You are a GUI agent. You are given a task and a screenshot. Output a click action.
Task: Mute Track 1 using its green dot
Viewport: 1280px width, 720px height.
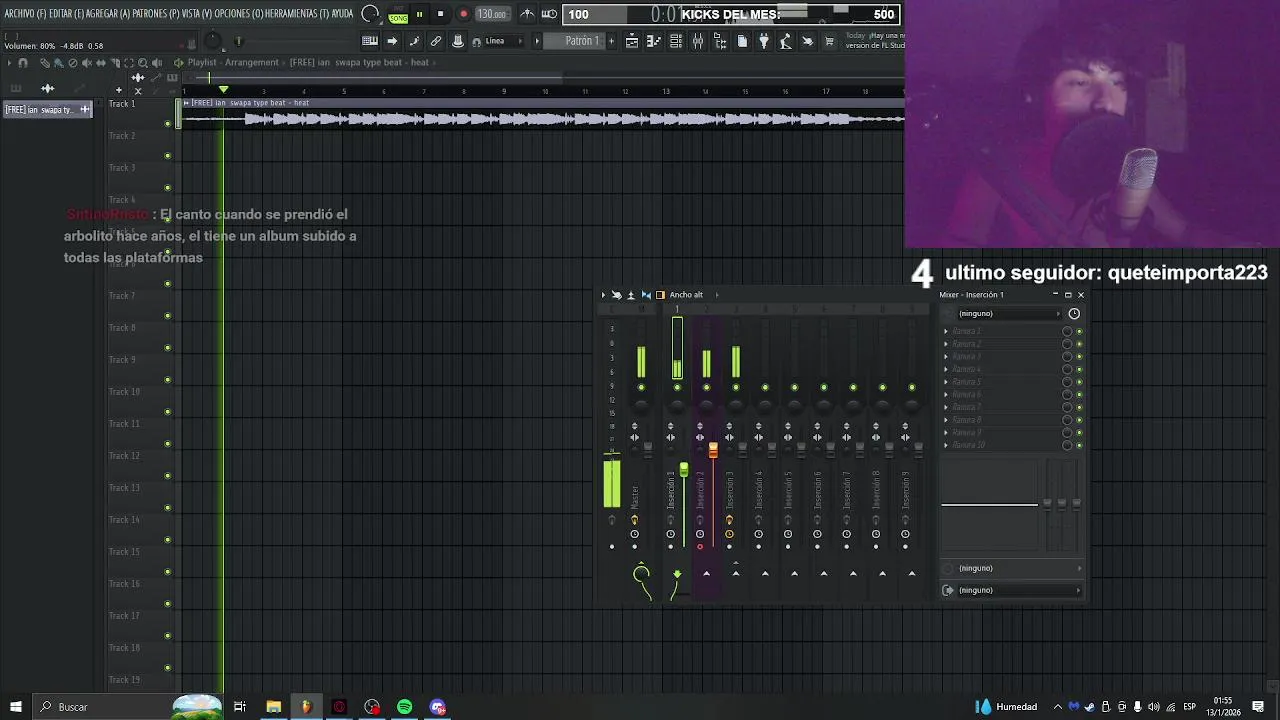click(168, 124)
